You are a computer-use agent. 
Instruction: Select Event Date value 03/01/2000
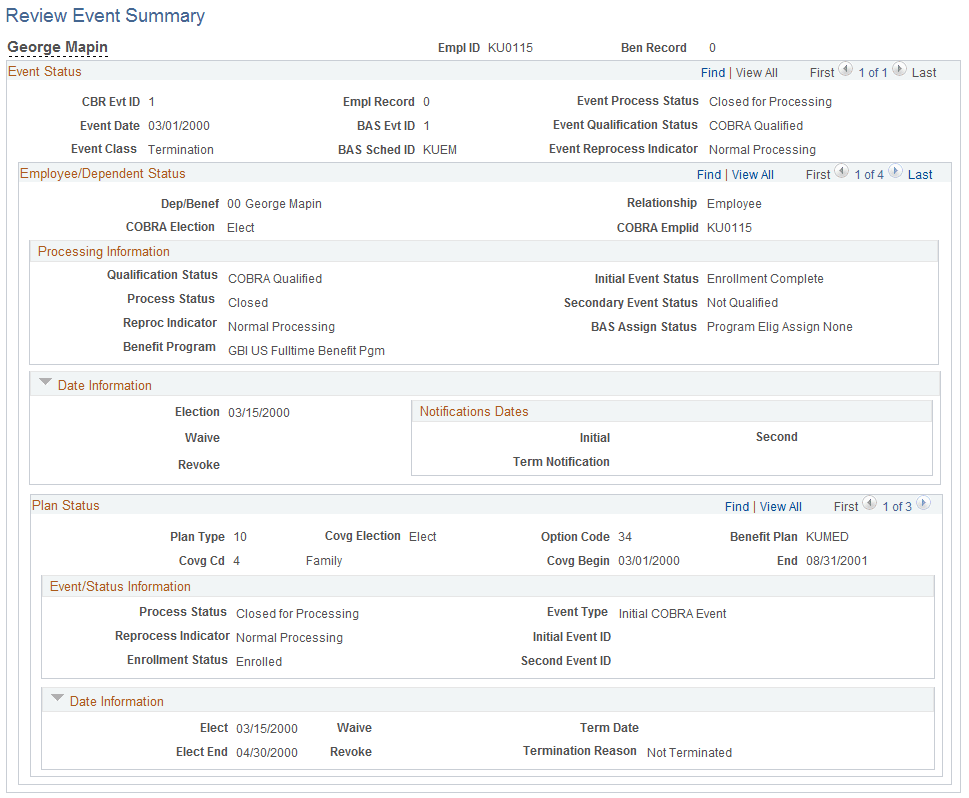pos(179,126)
